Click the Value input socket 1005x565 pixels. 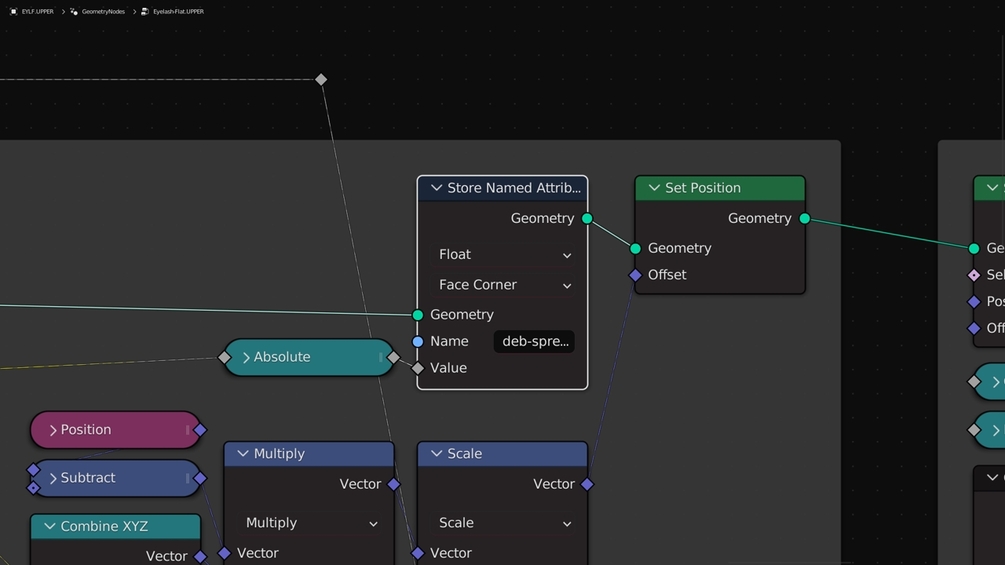click(418, 368)
